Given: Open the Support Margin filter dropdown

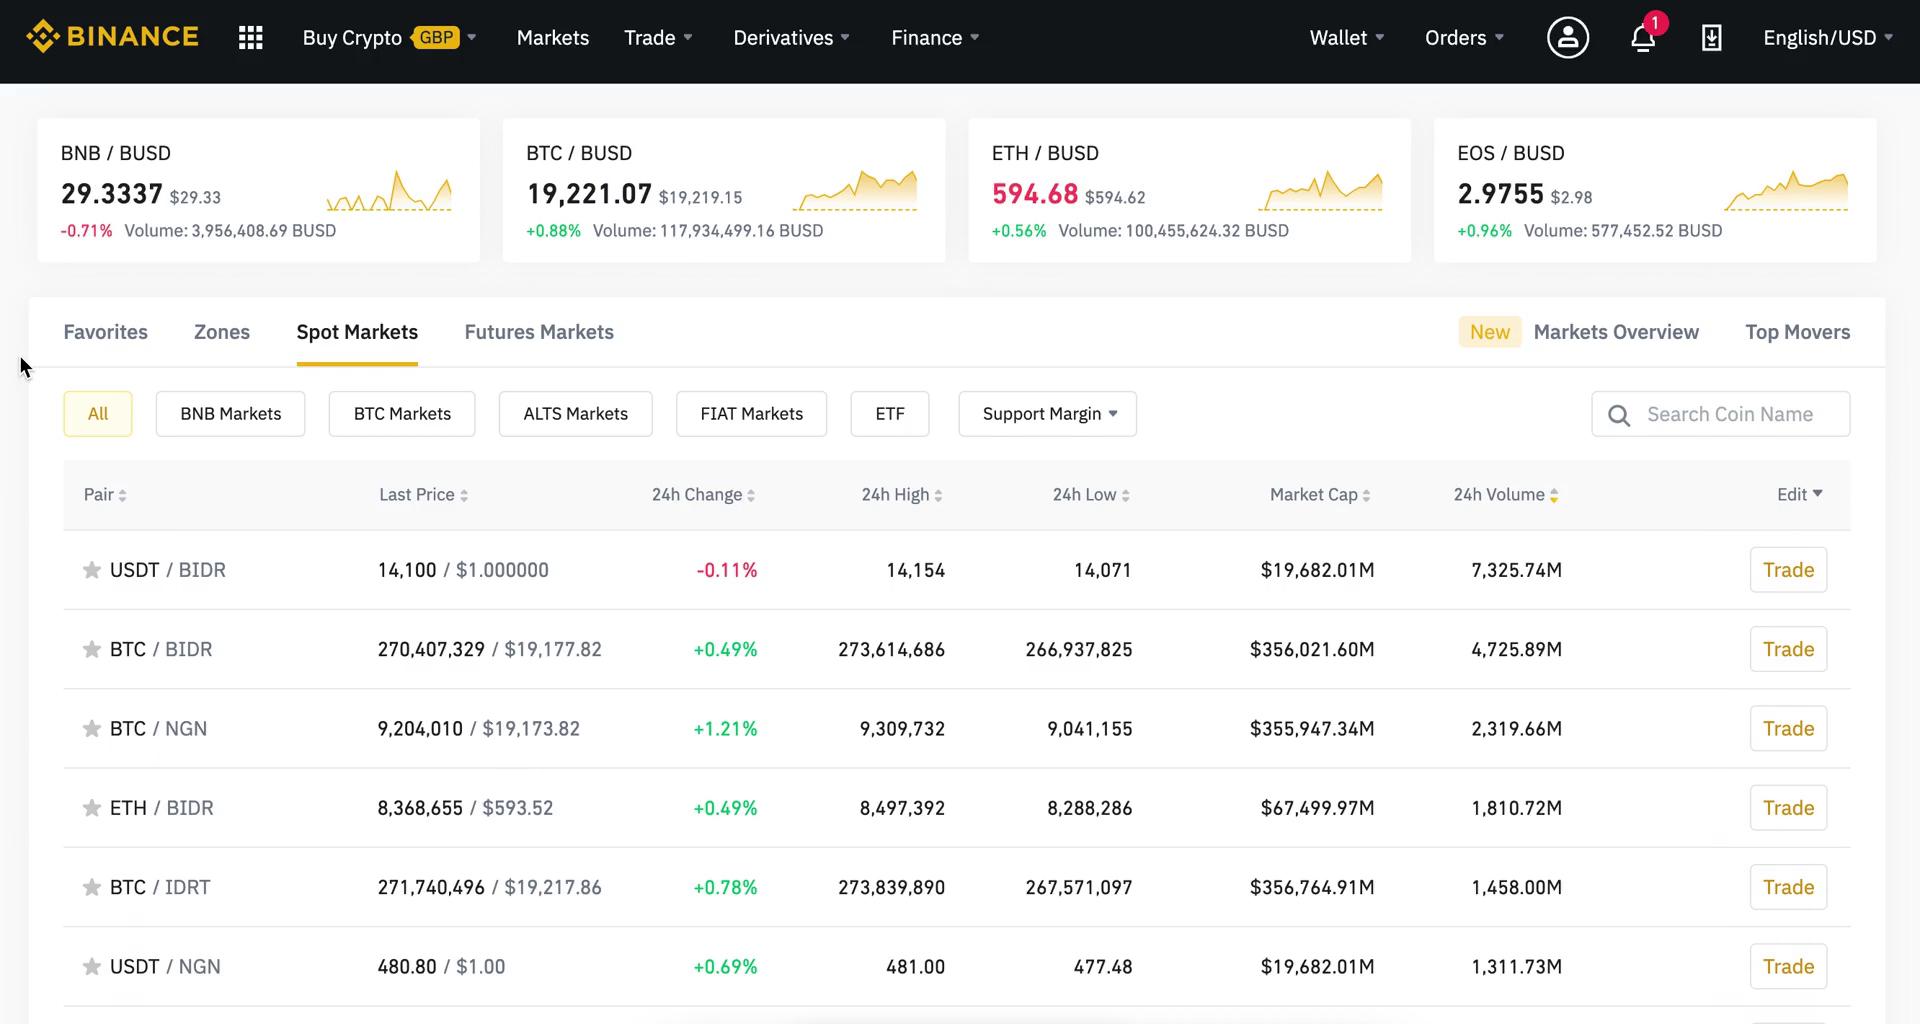Looking at the screenshot, I should point(1048,414).
